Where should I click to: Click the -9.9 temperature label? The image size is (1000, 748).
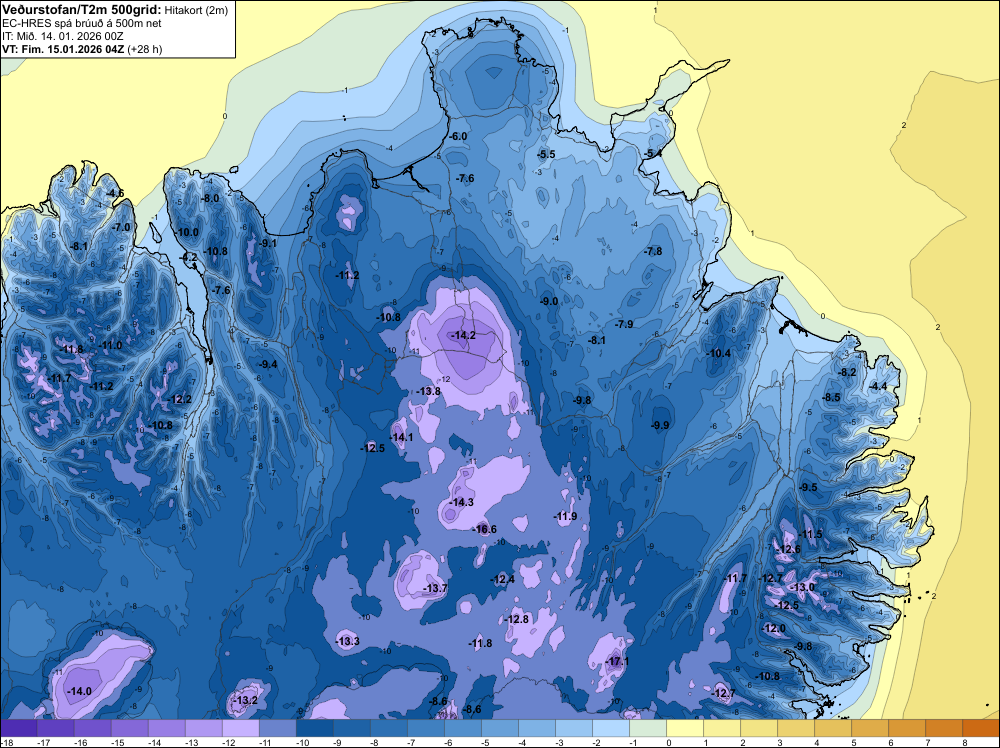tap(660, 425)
